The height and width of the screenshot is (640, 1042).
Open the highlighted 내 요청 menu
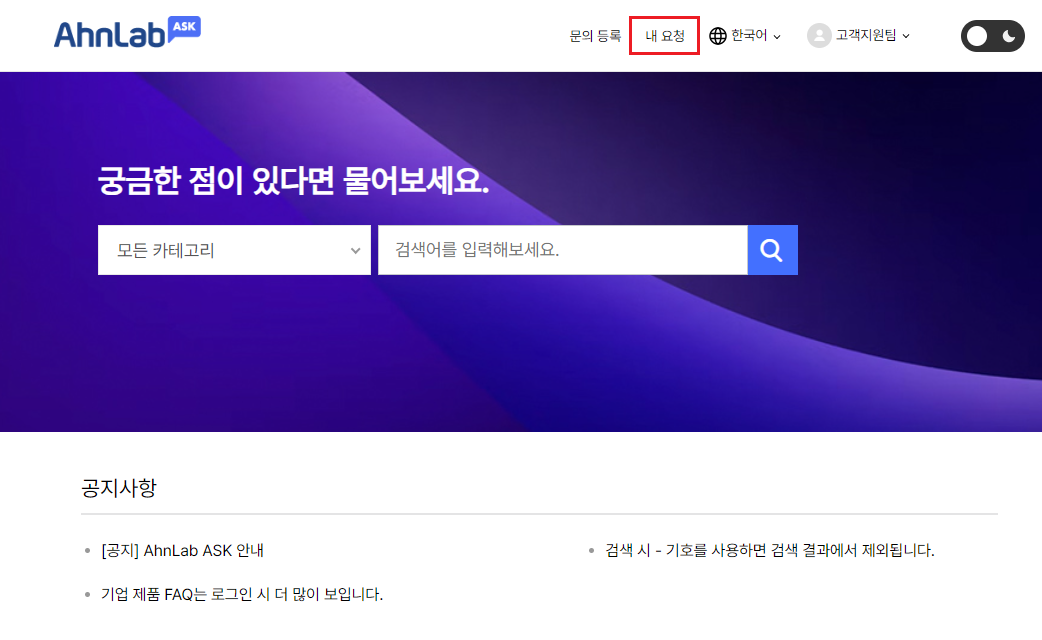click(664, 35)
